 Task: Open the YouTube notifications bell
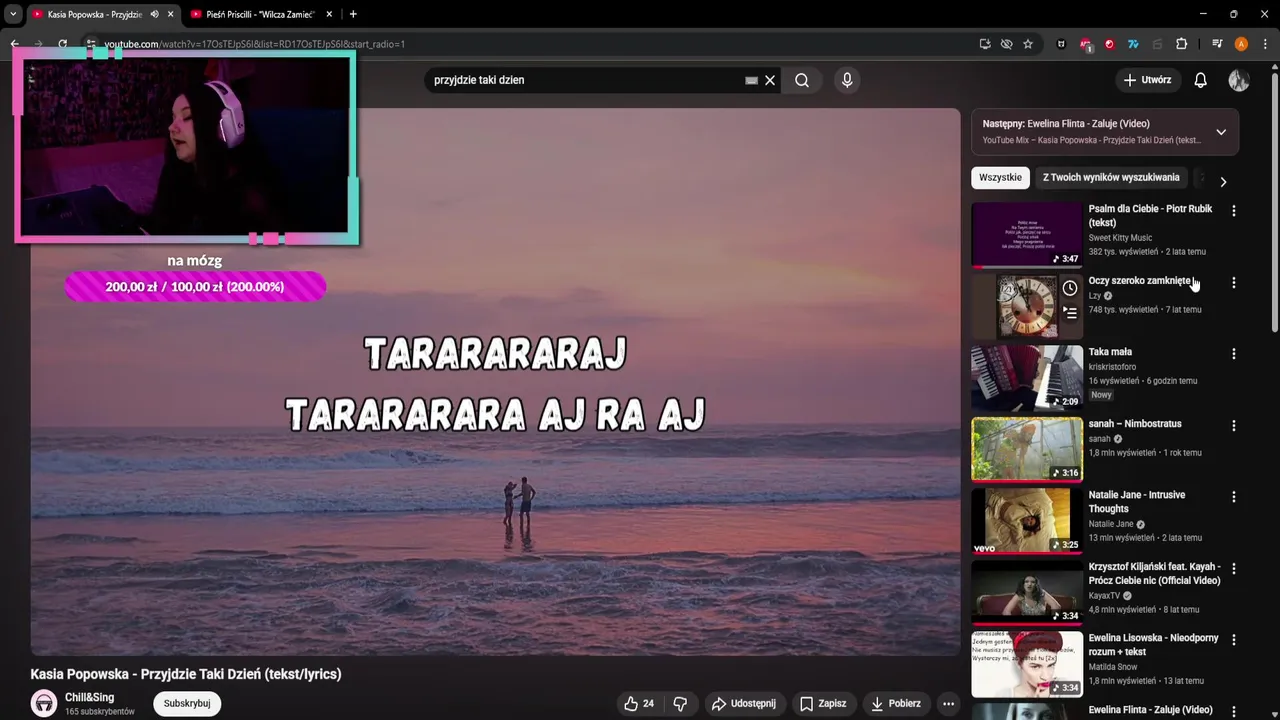pyautogui.click(x=1200, y=80)
